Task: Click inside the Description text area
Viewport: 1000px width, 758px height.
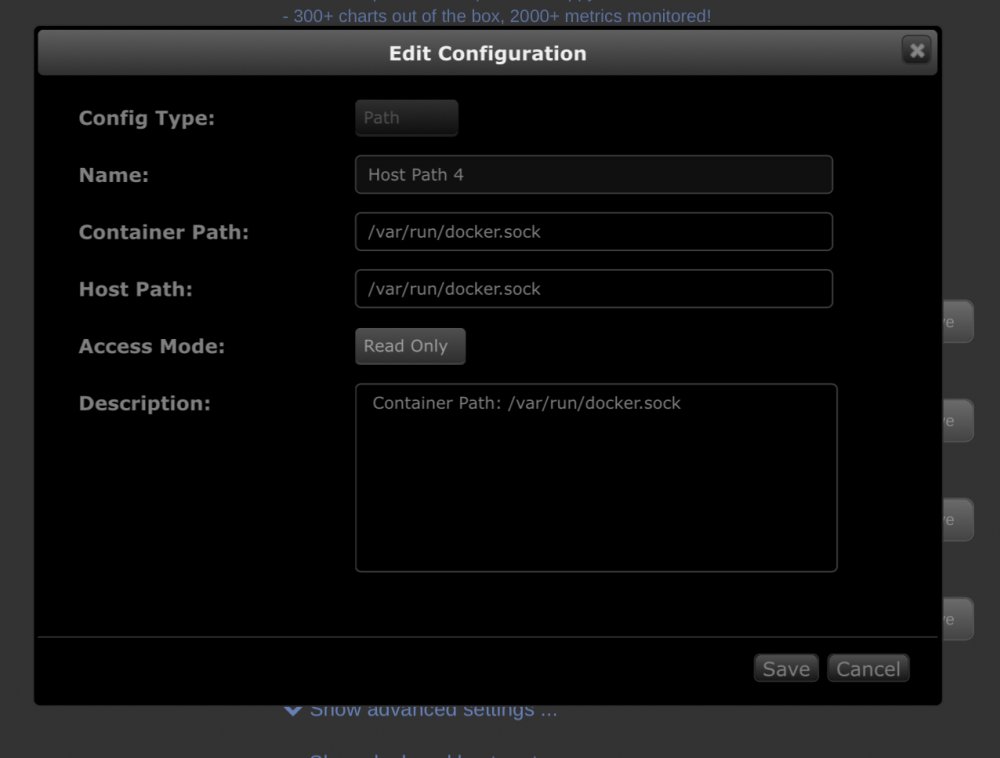Action: pos(596,477)
